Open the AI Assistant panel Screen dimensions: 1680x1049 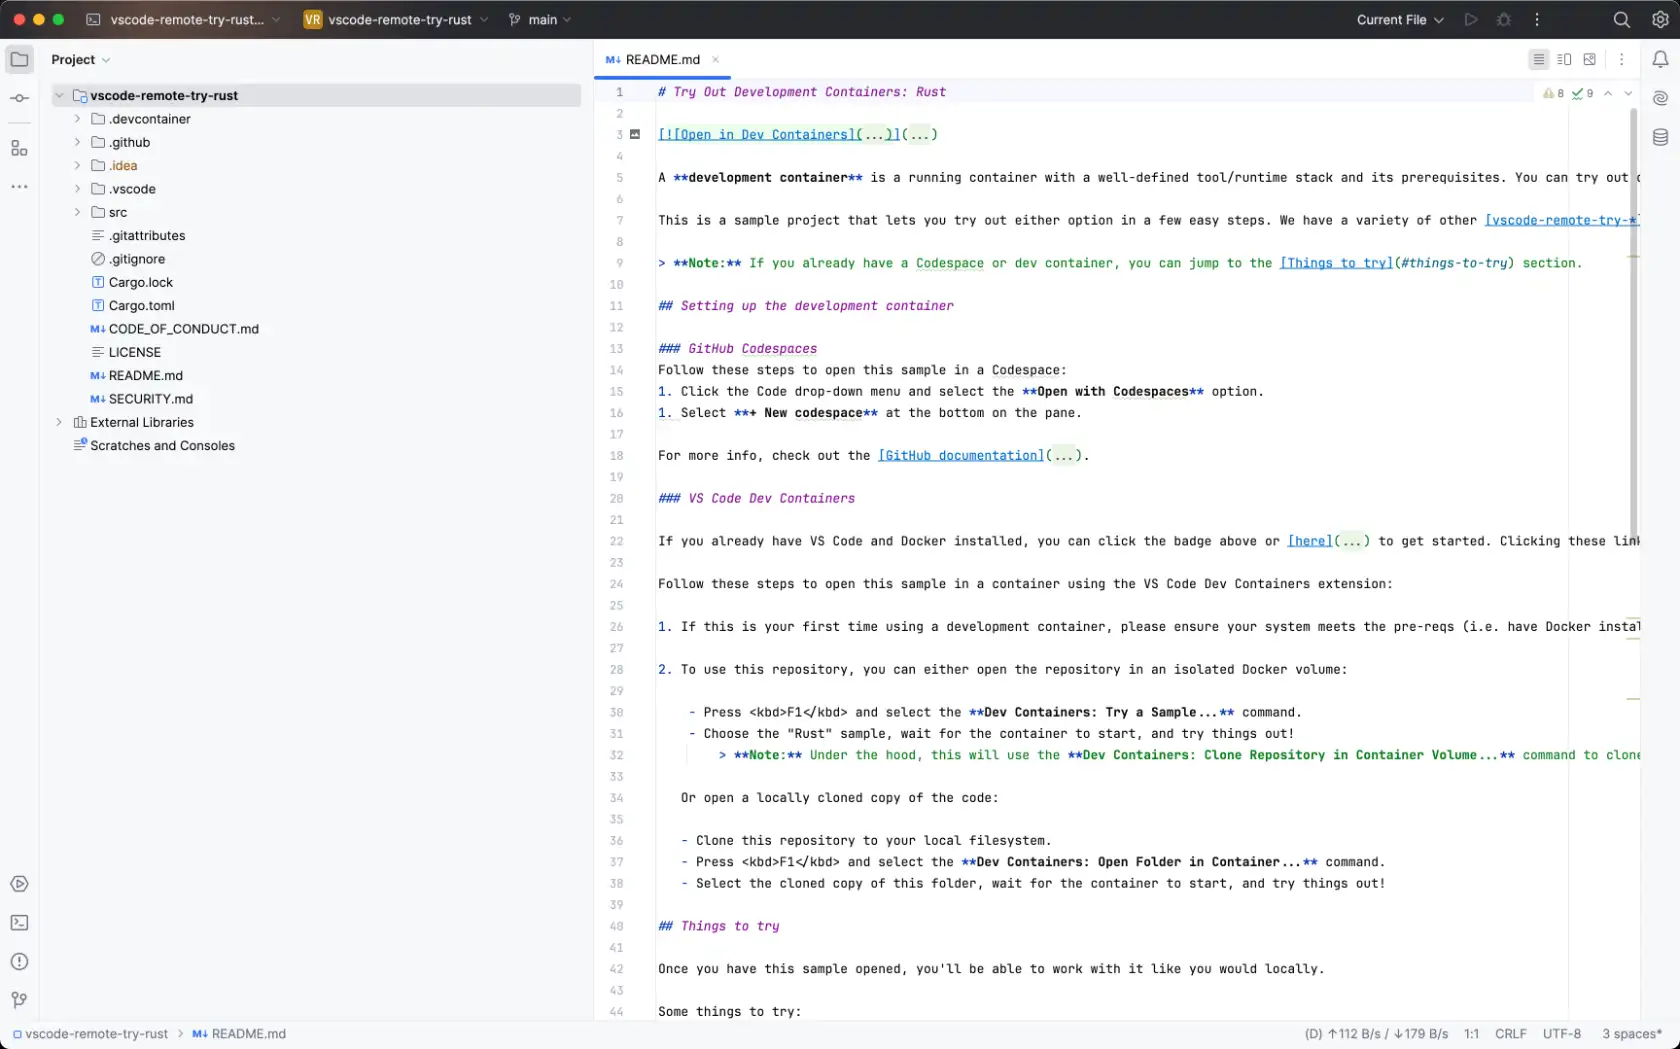click(x=1660, y=98)
